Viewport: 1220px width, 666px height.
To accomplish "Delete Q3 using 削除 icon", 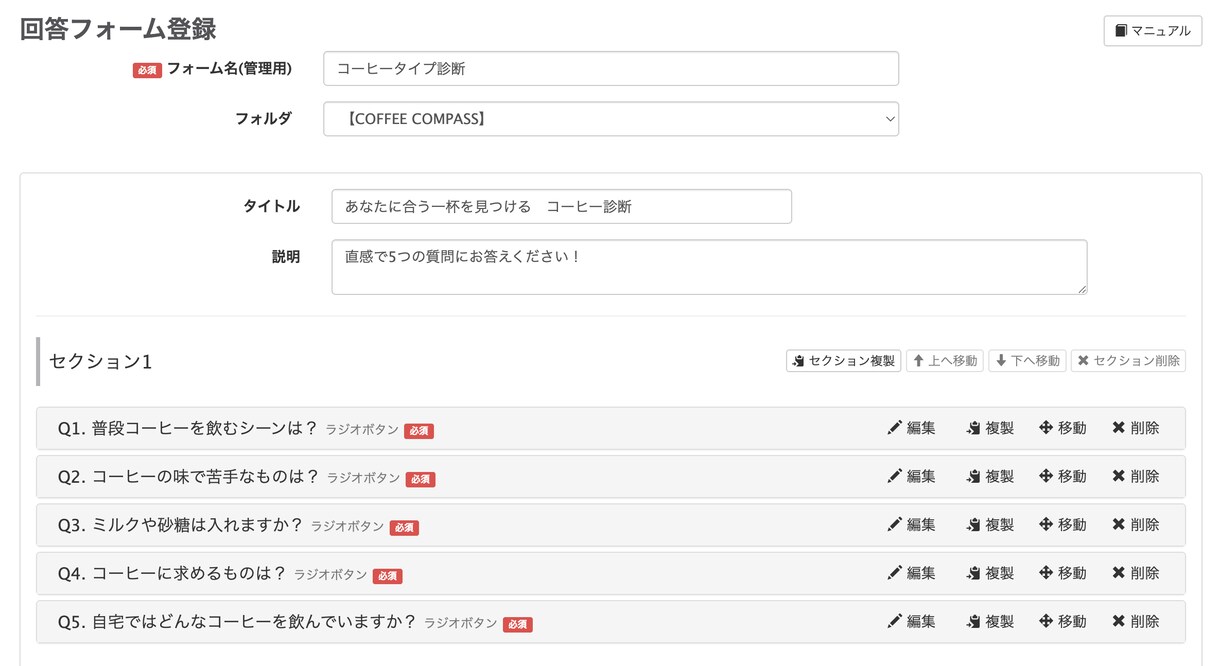I will 1136,524.
